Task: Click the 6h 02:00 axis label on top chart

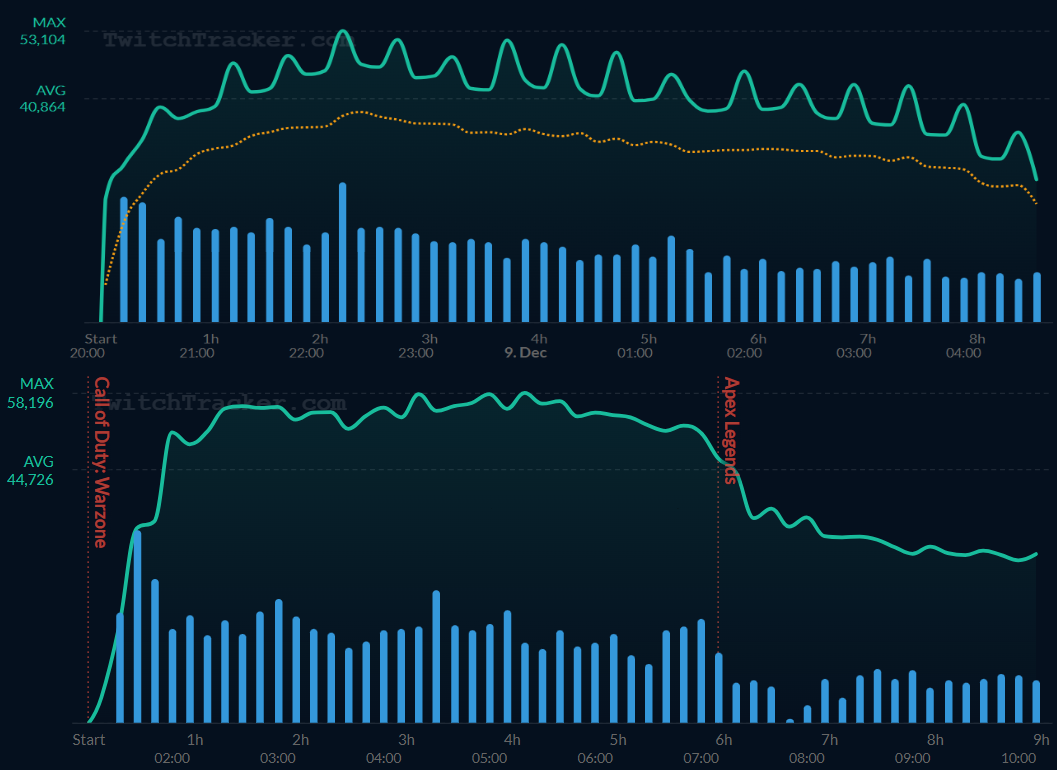Action: (745, 346)
